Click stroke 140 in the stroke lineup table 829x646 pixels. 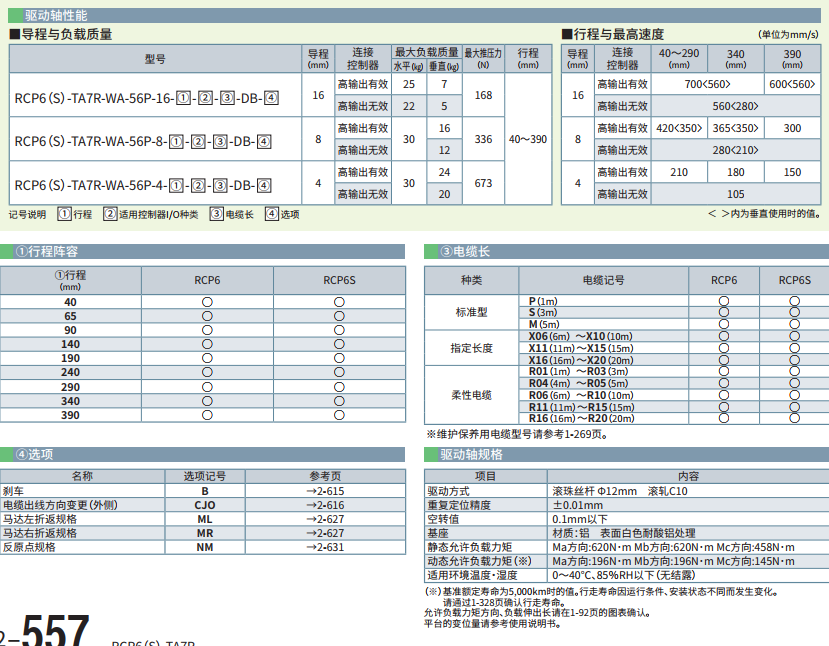coord(70,344)
